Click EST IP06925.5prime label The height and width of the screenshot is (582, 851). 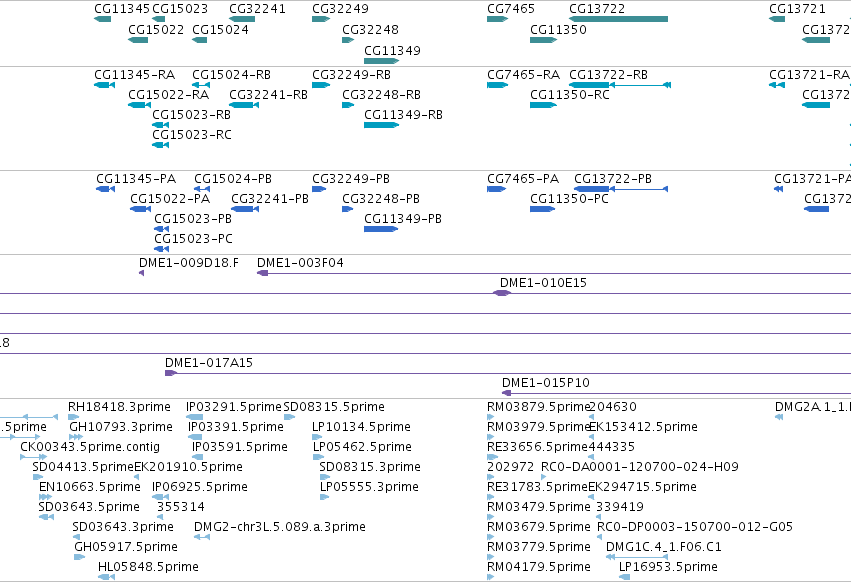pos(200,487)
